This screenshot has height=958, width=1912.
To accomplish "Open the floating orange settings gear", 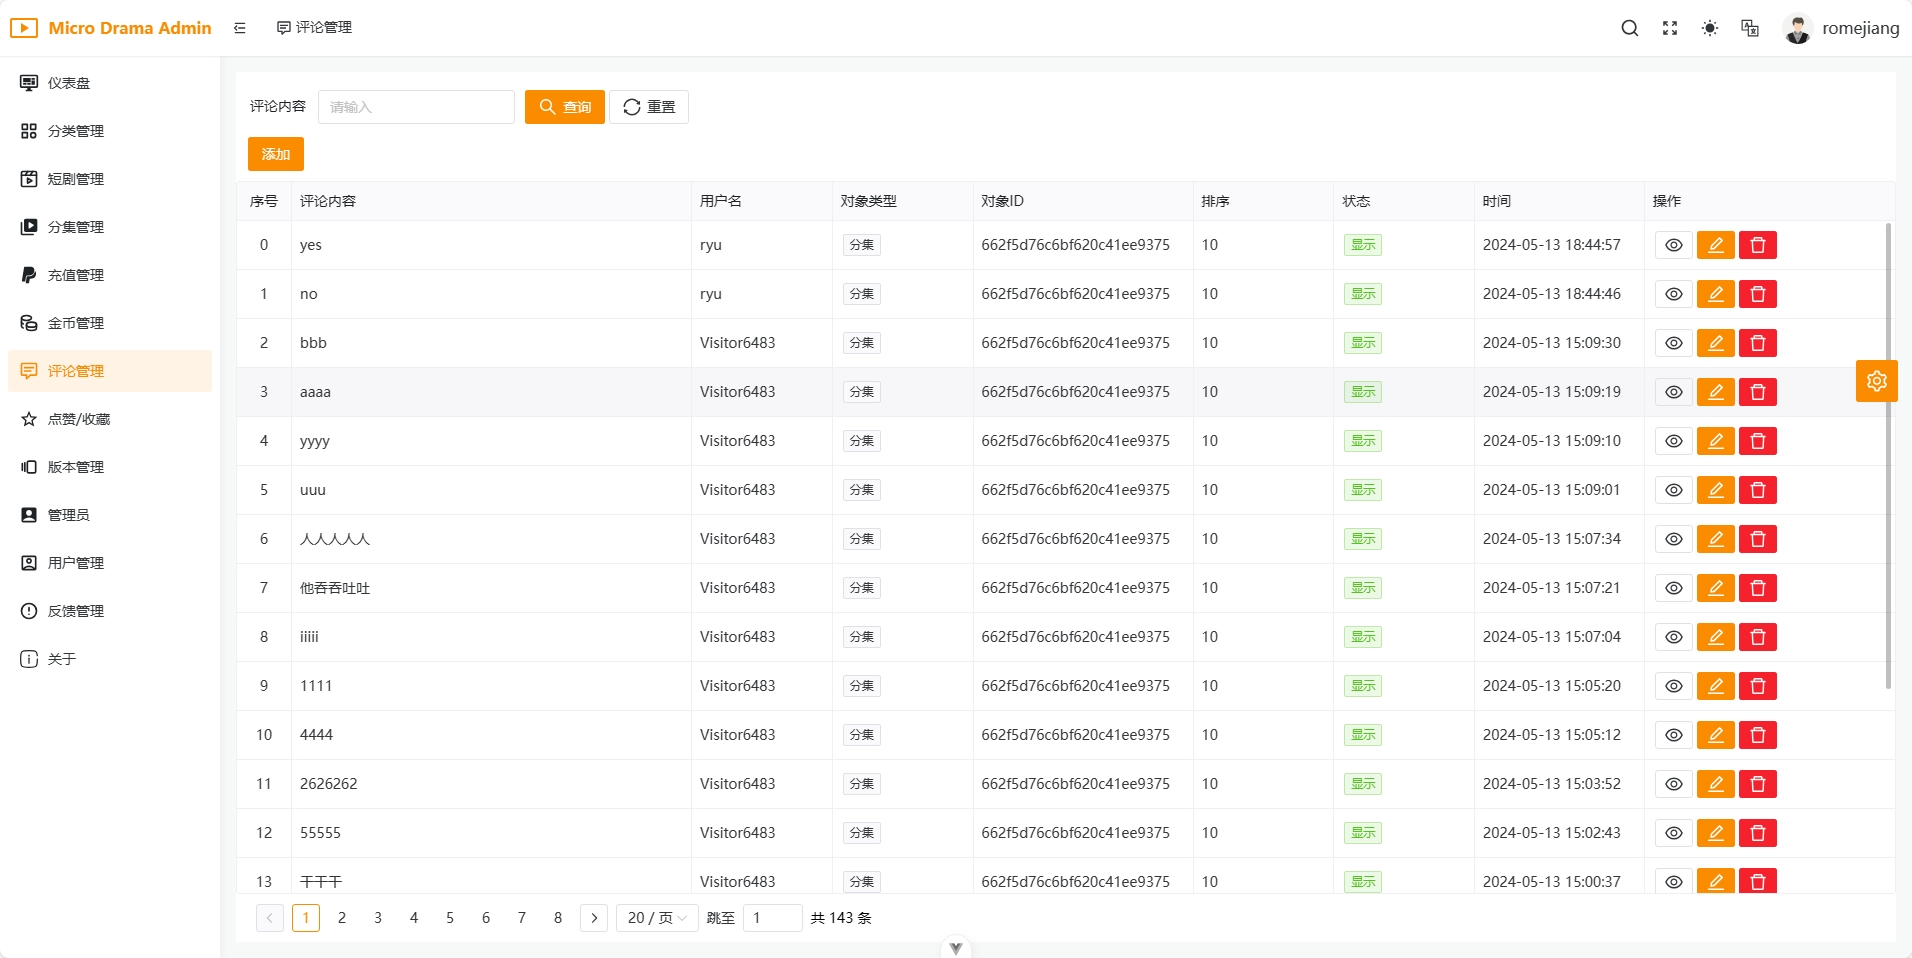I will [x=1876, y=381].
